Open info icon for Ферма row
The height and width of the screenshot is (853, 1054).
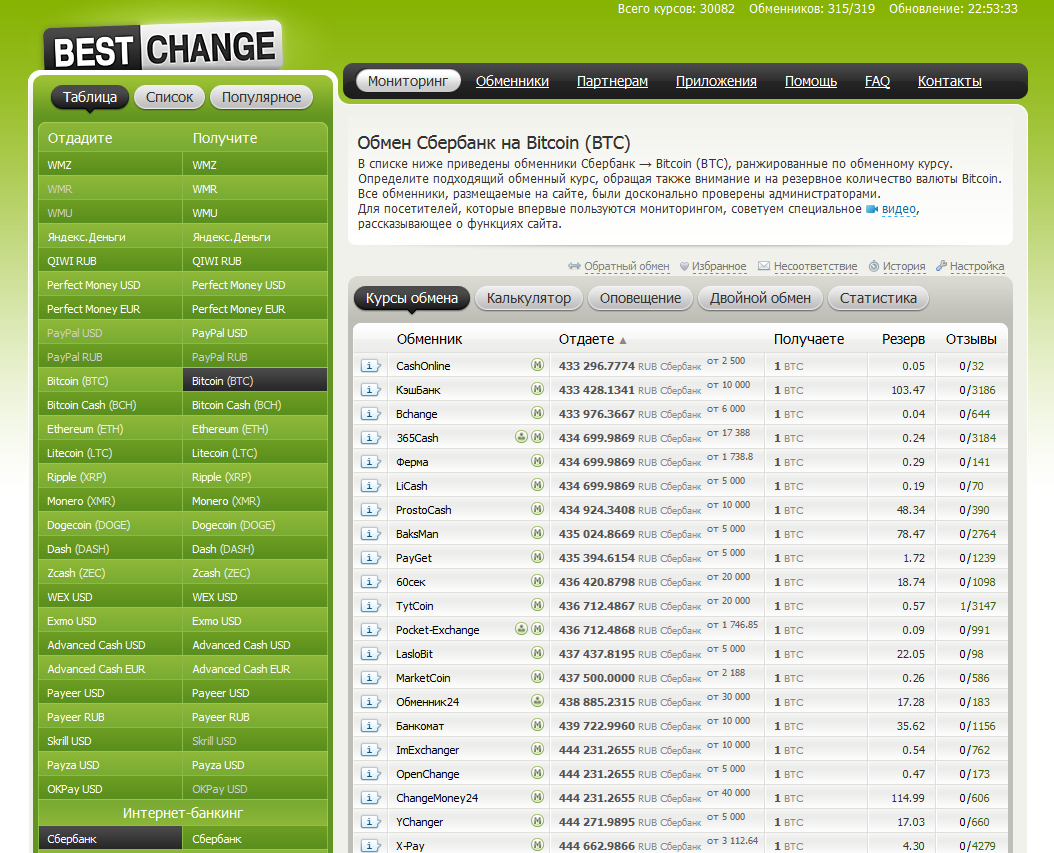pos(370,462)
